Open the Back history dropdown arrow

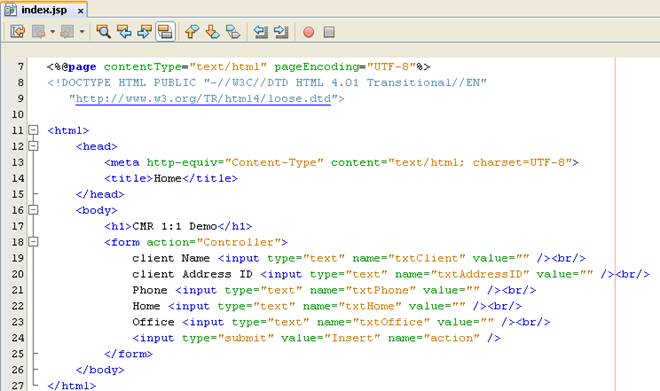[x=53, y=32]
